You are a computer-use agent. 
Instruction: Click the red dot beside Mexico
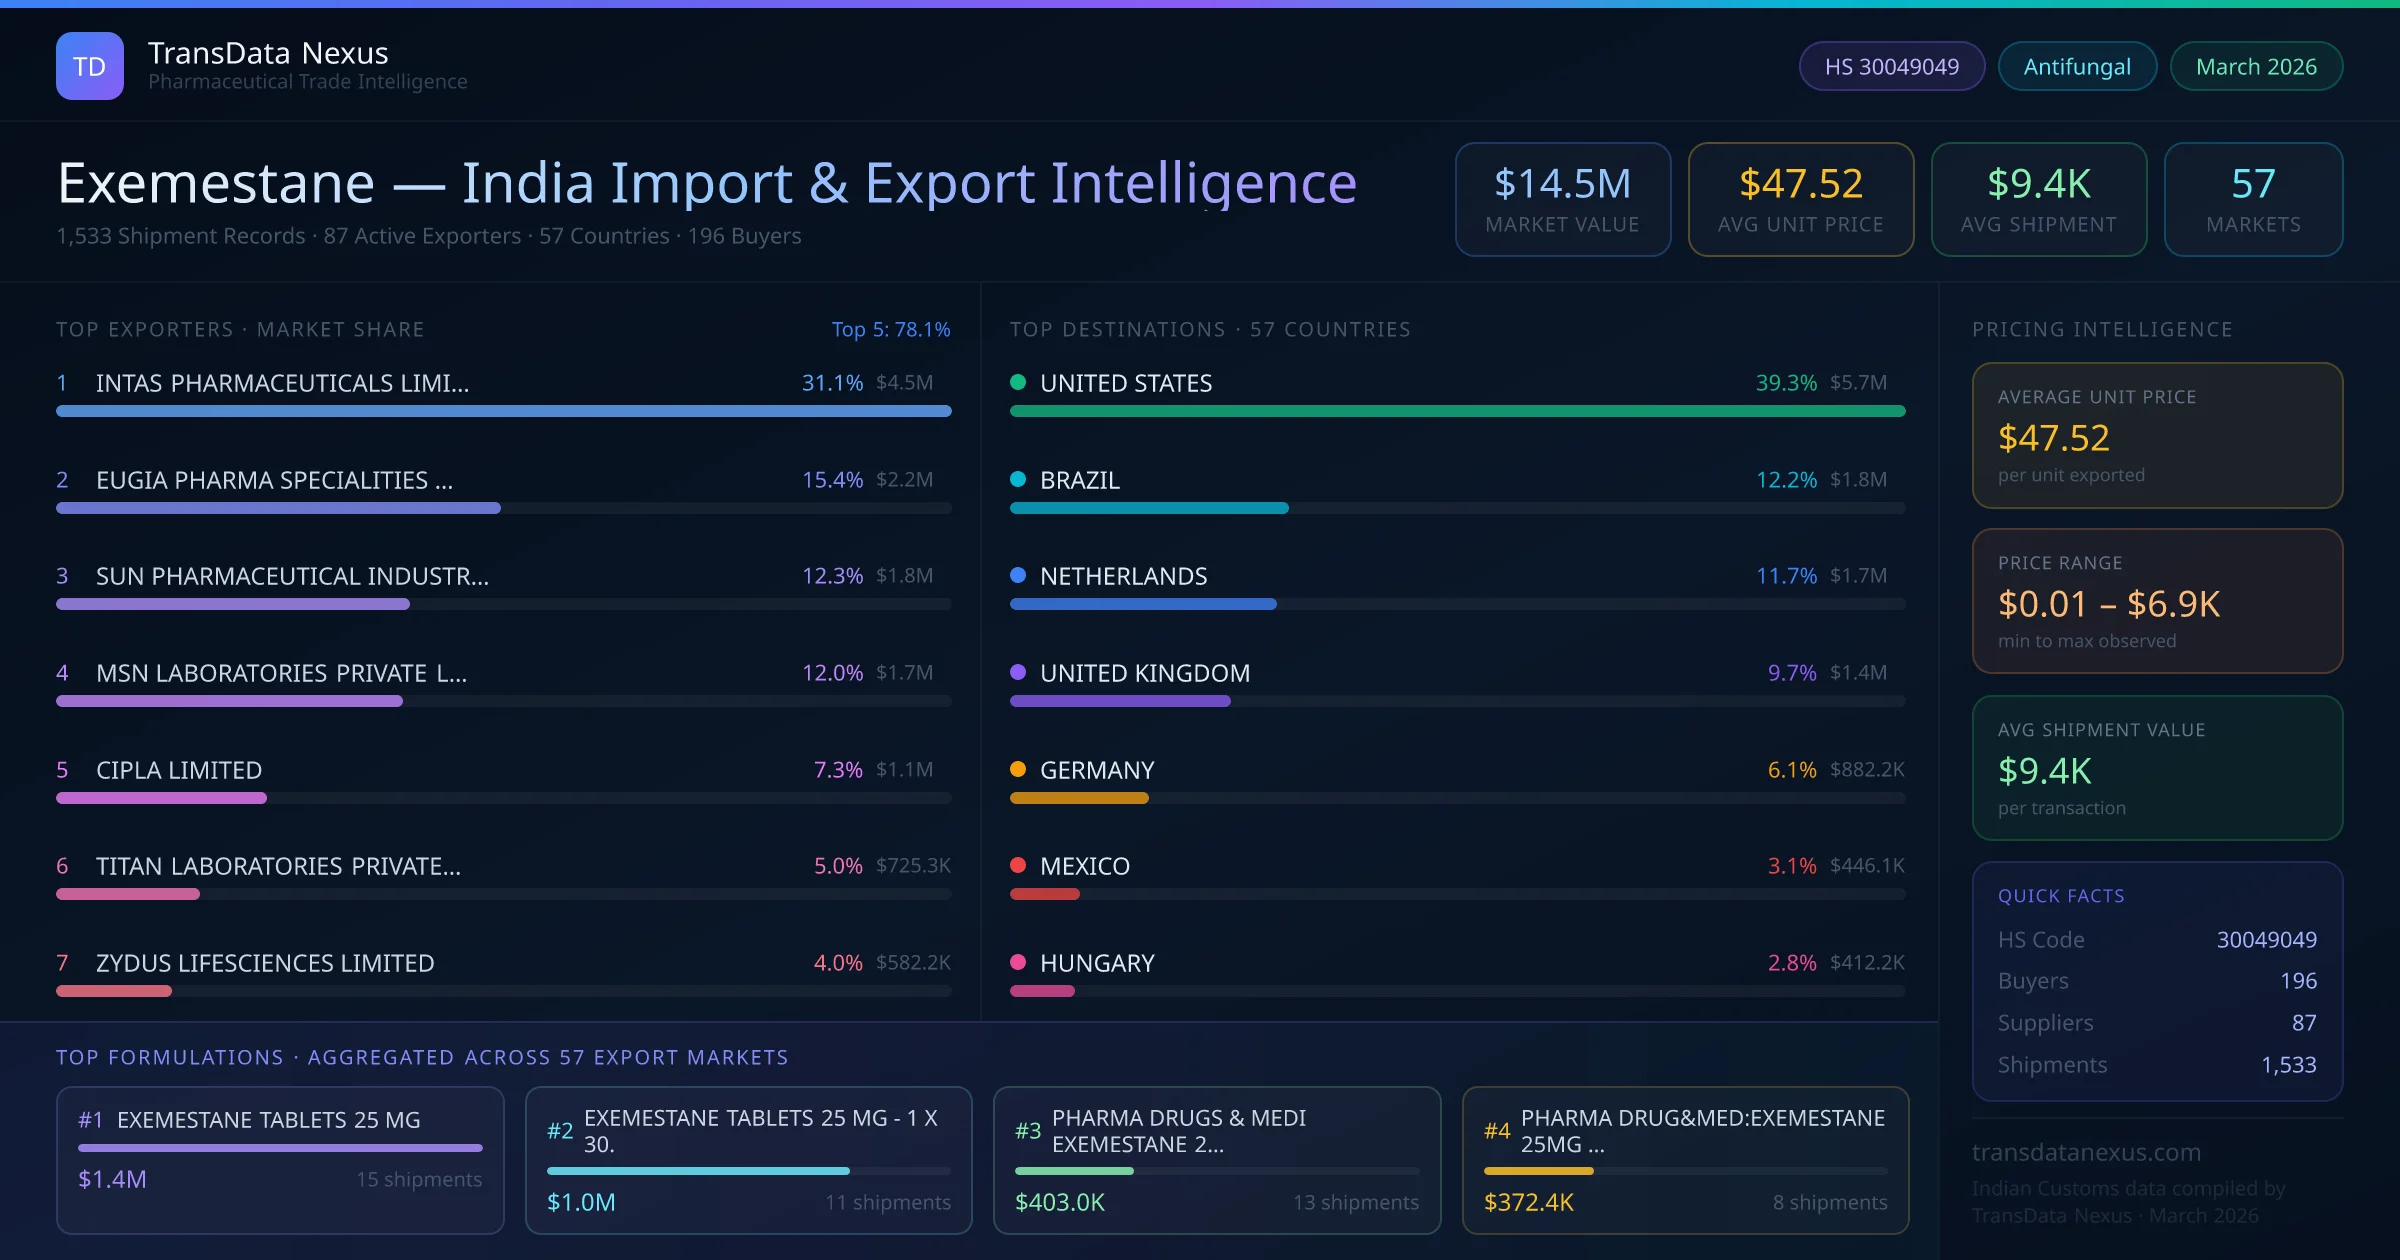point(1018,865)
